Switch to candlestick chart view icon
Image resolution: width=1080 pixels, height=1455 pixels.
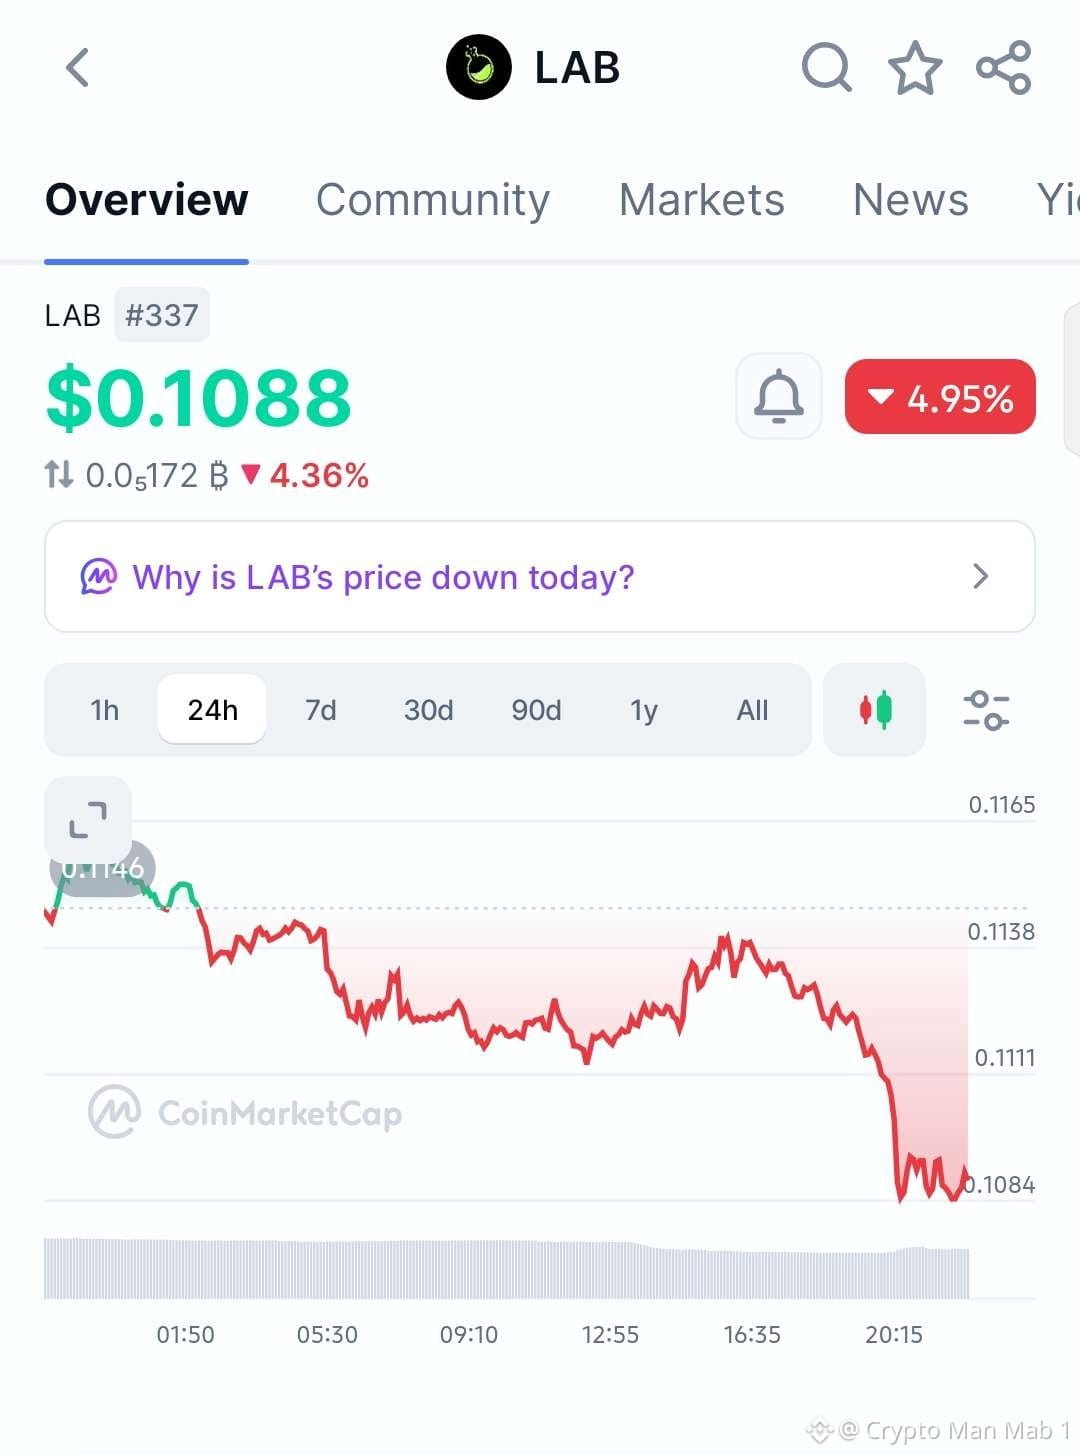point(875,710)
